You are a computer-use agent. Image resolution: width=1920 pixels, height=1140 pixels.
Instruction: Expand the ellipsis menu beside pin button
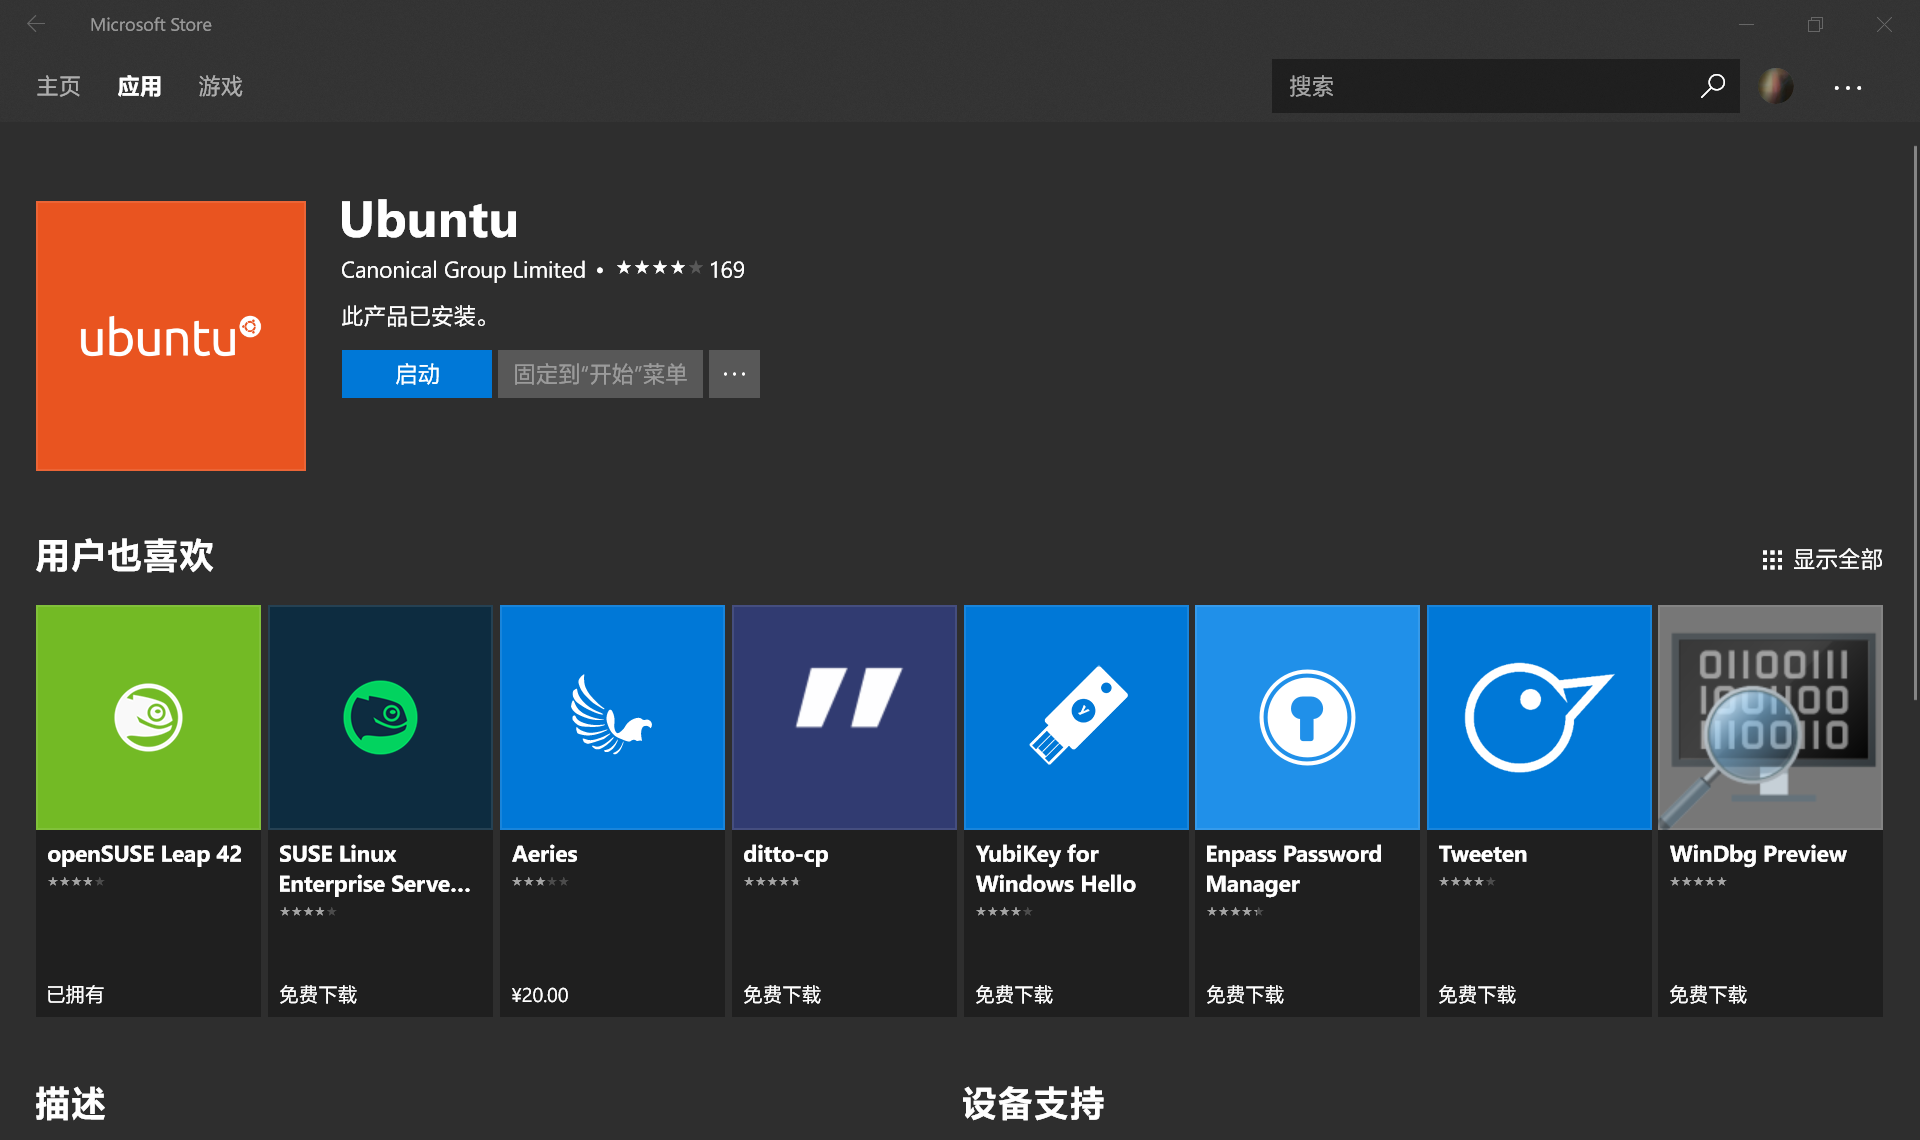point(734,374)
